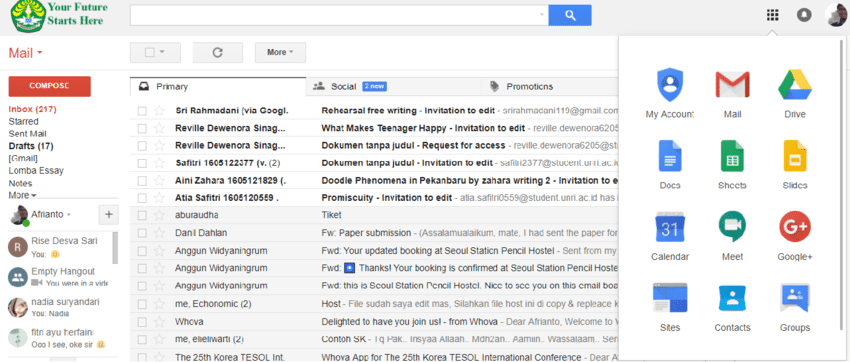Select the me, elfeliwarti email checkbox

pyautogui.click(x=142, y=340)
